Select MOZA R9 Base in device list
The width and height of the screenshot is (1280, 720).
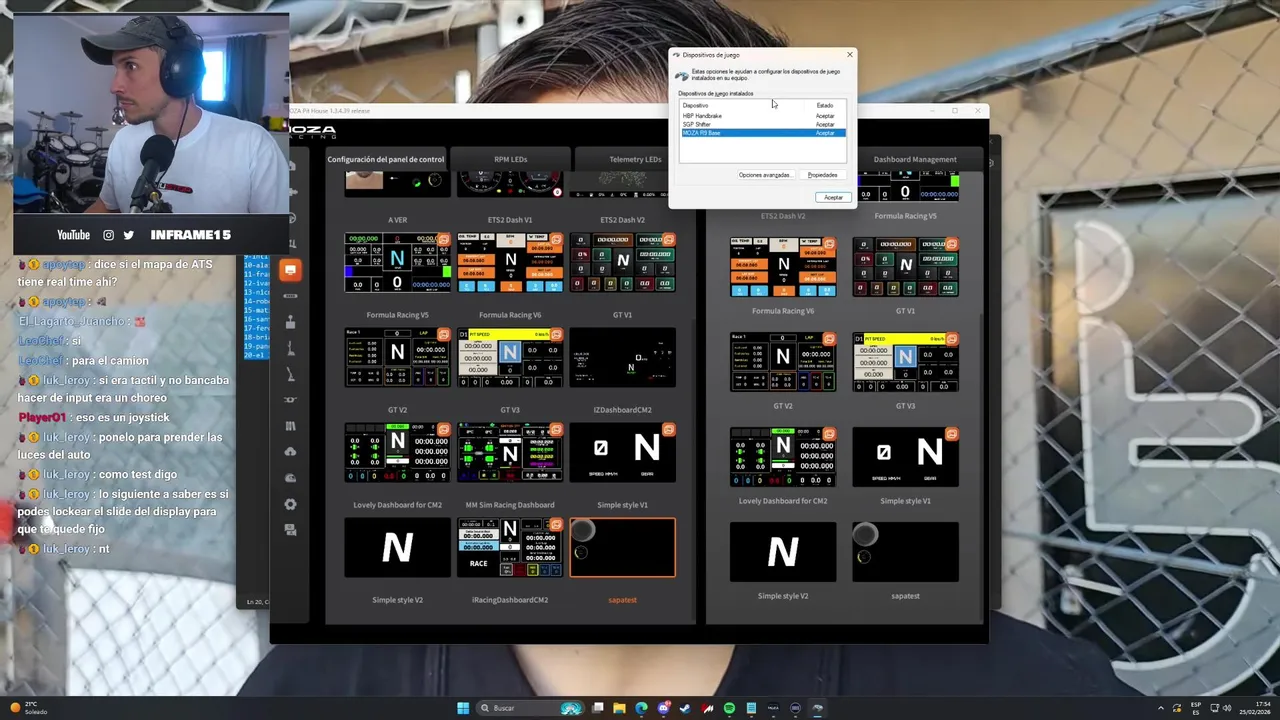tap(763, 133)
